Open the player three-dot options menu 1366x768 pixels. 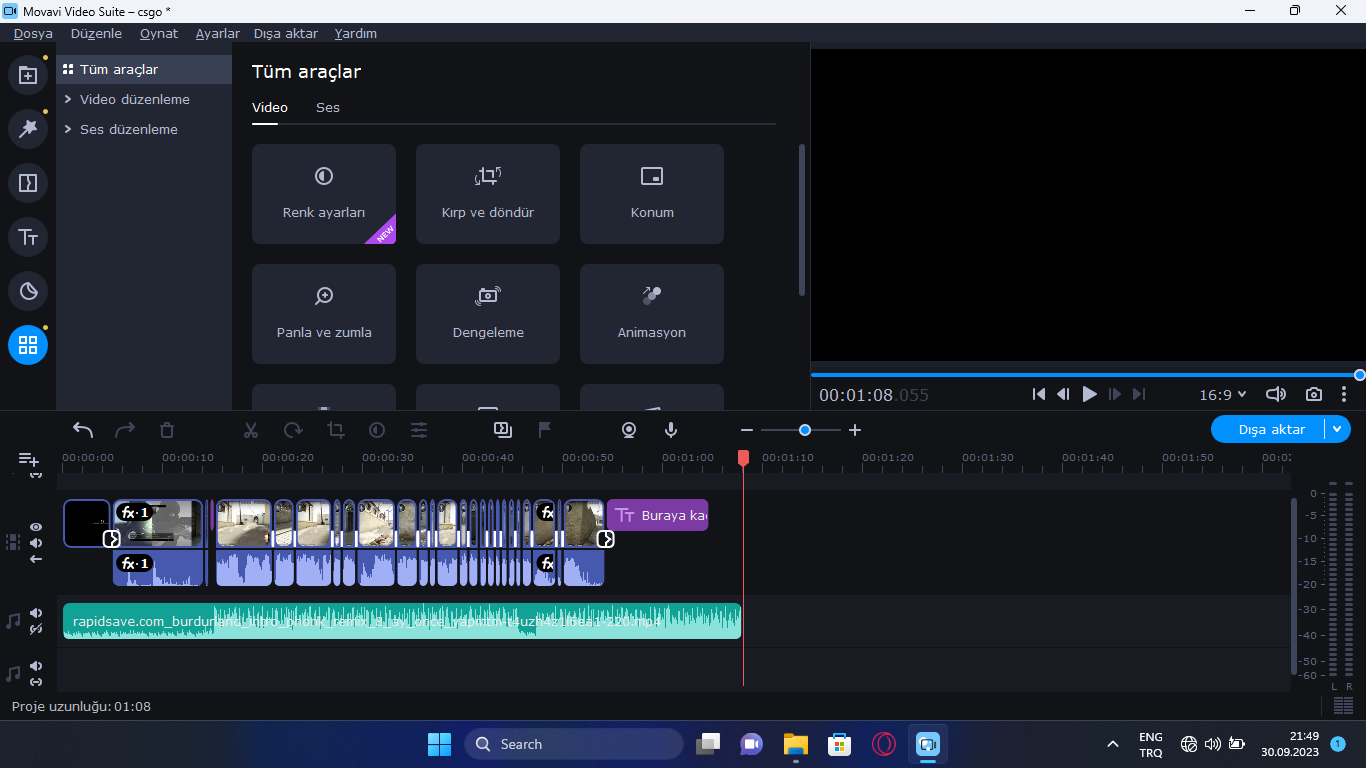click(1344, 395)
